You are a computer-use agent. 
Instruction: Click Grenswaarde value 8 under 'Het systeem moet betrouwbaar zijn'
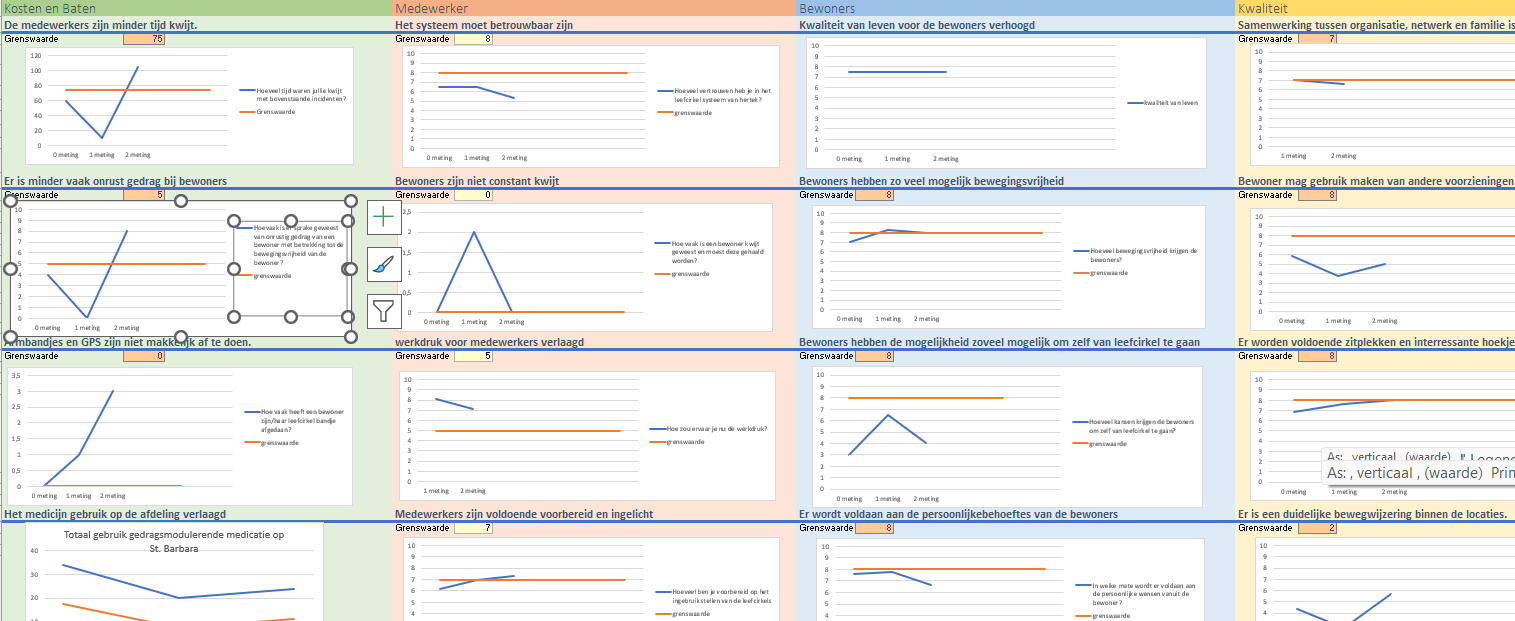pyautogui.click(x=473, y=39)
